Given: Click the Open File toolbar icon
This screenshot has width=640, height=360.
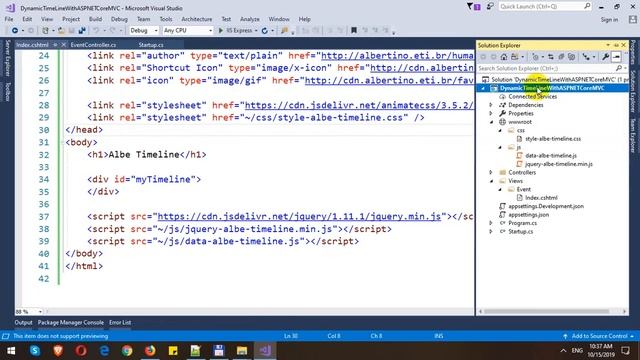Looking at the screenshot, I should pos(61,31).
